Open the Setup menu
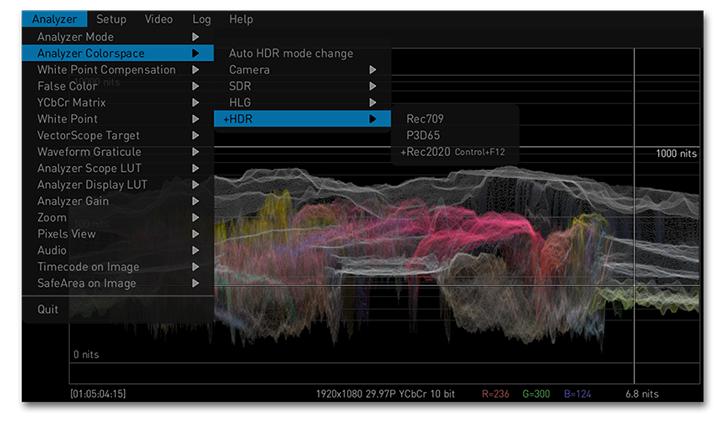This screenshot has width=720, height=423. (111, 19)
